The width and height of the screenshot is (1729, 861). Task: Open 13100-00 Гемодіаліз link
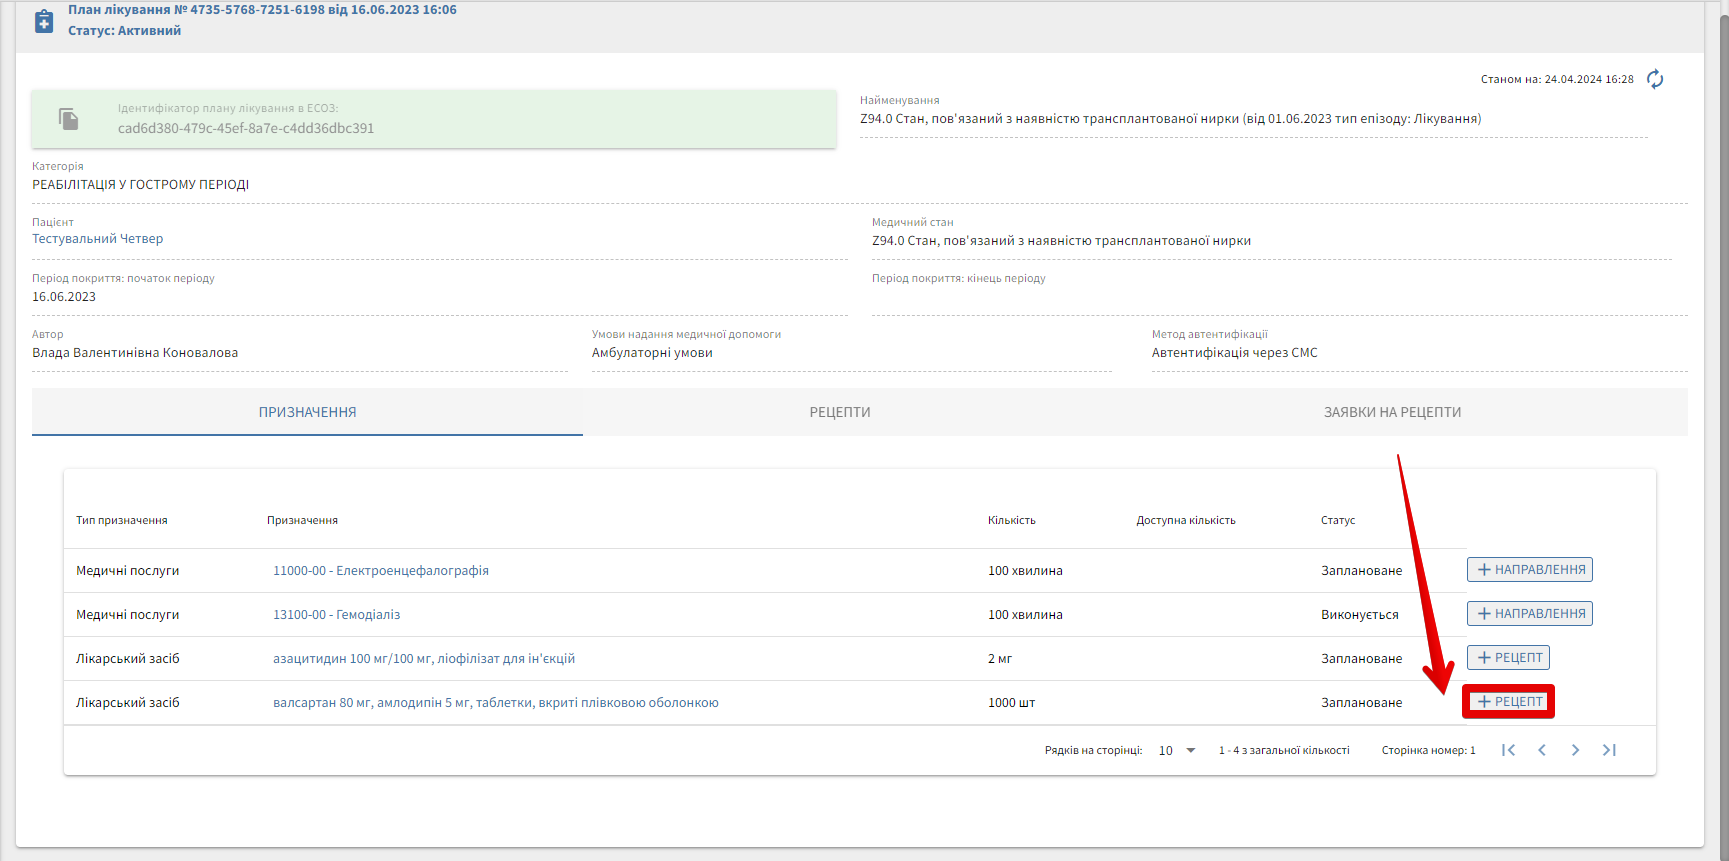[x=336, y=615]
